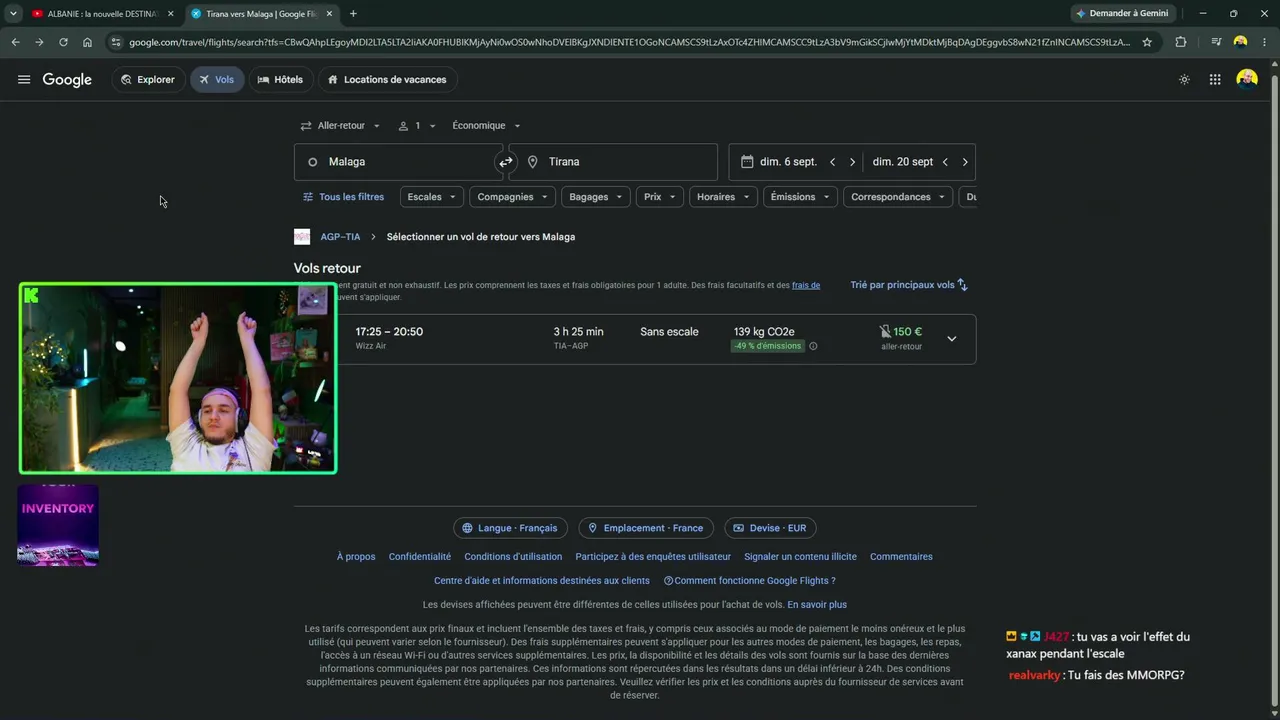This screenshot has height=720, width=1280.
Task: Open the Bagages filter dropdown
Action: coord(596,197)
